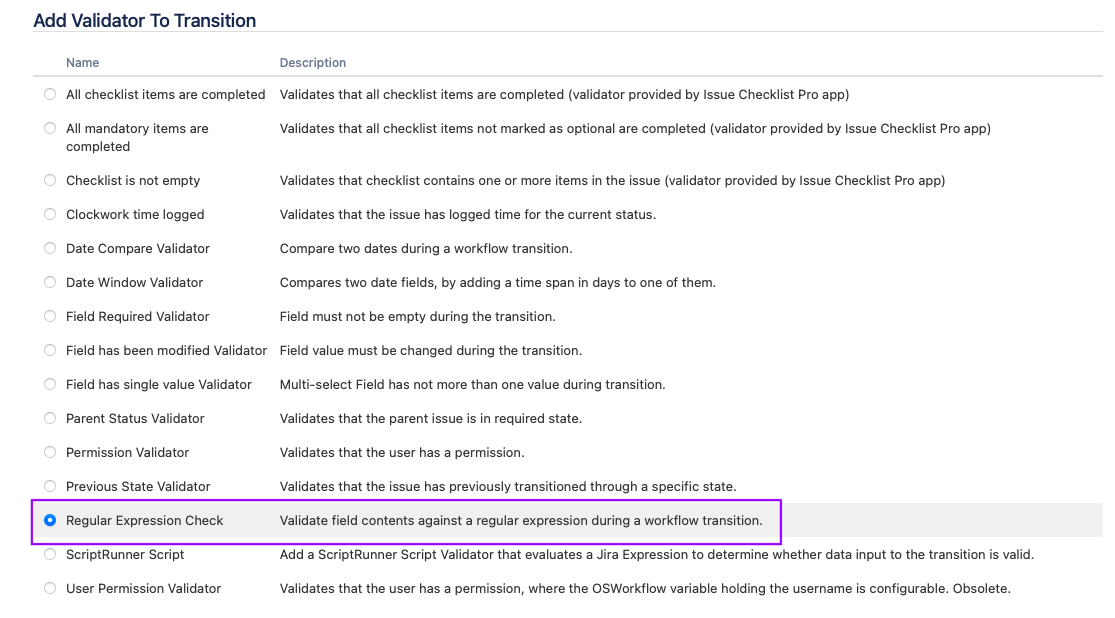Select the All checklist items are completed radio button

point(50,94)
